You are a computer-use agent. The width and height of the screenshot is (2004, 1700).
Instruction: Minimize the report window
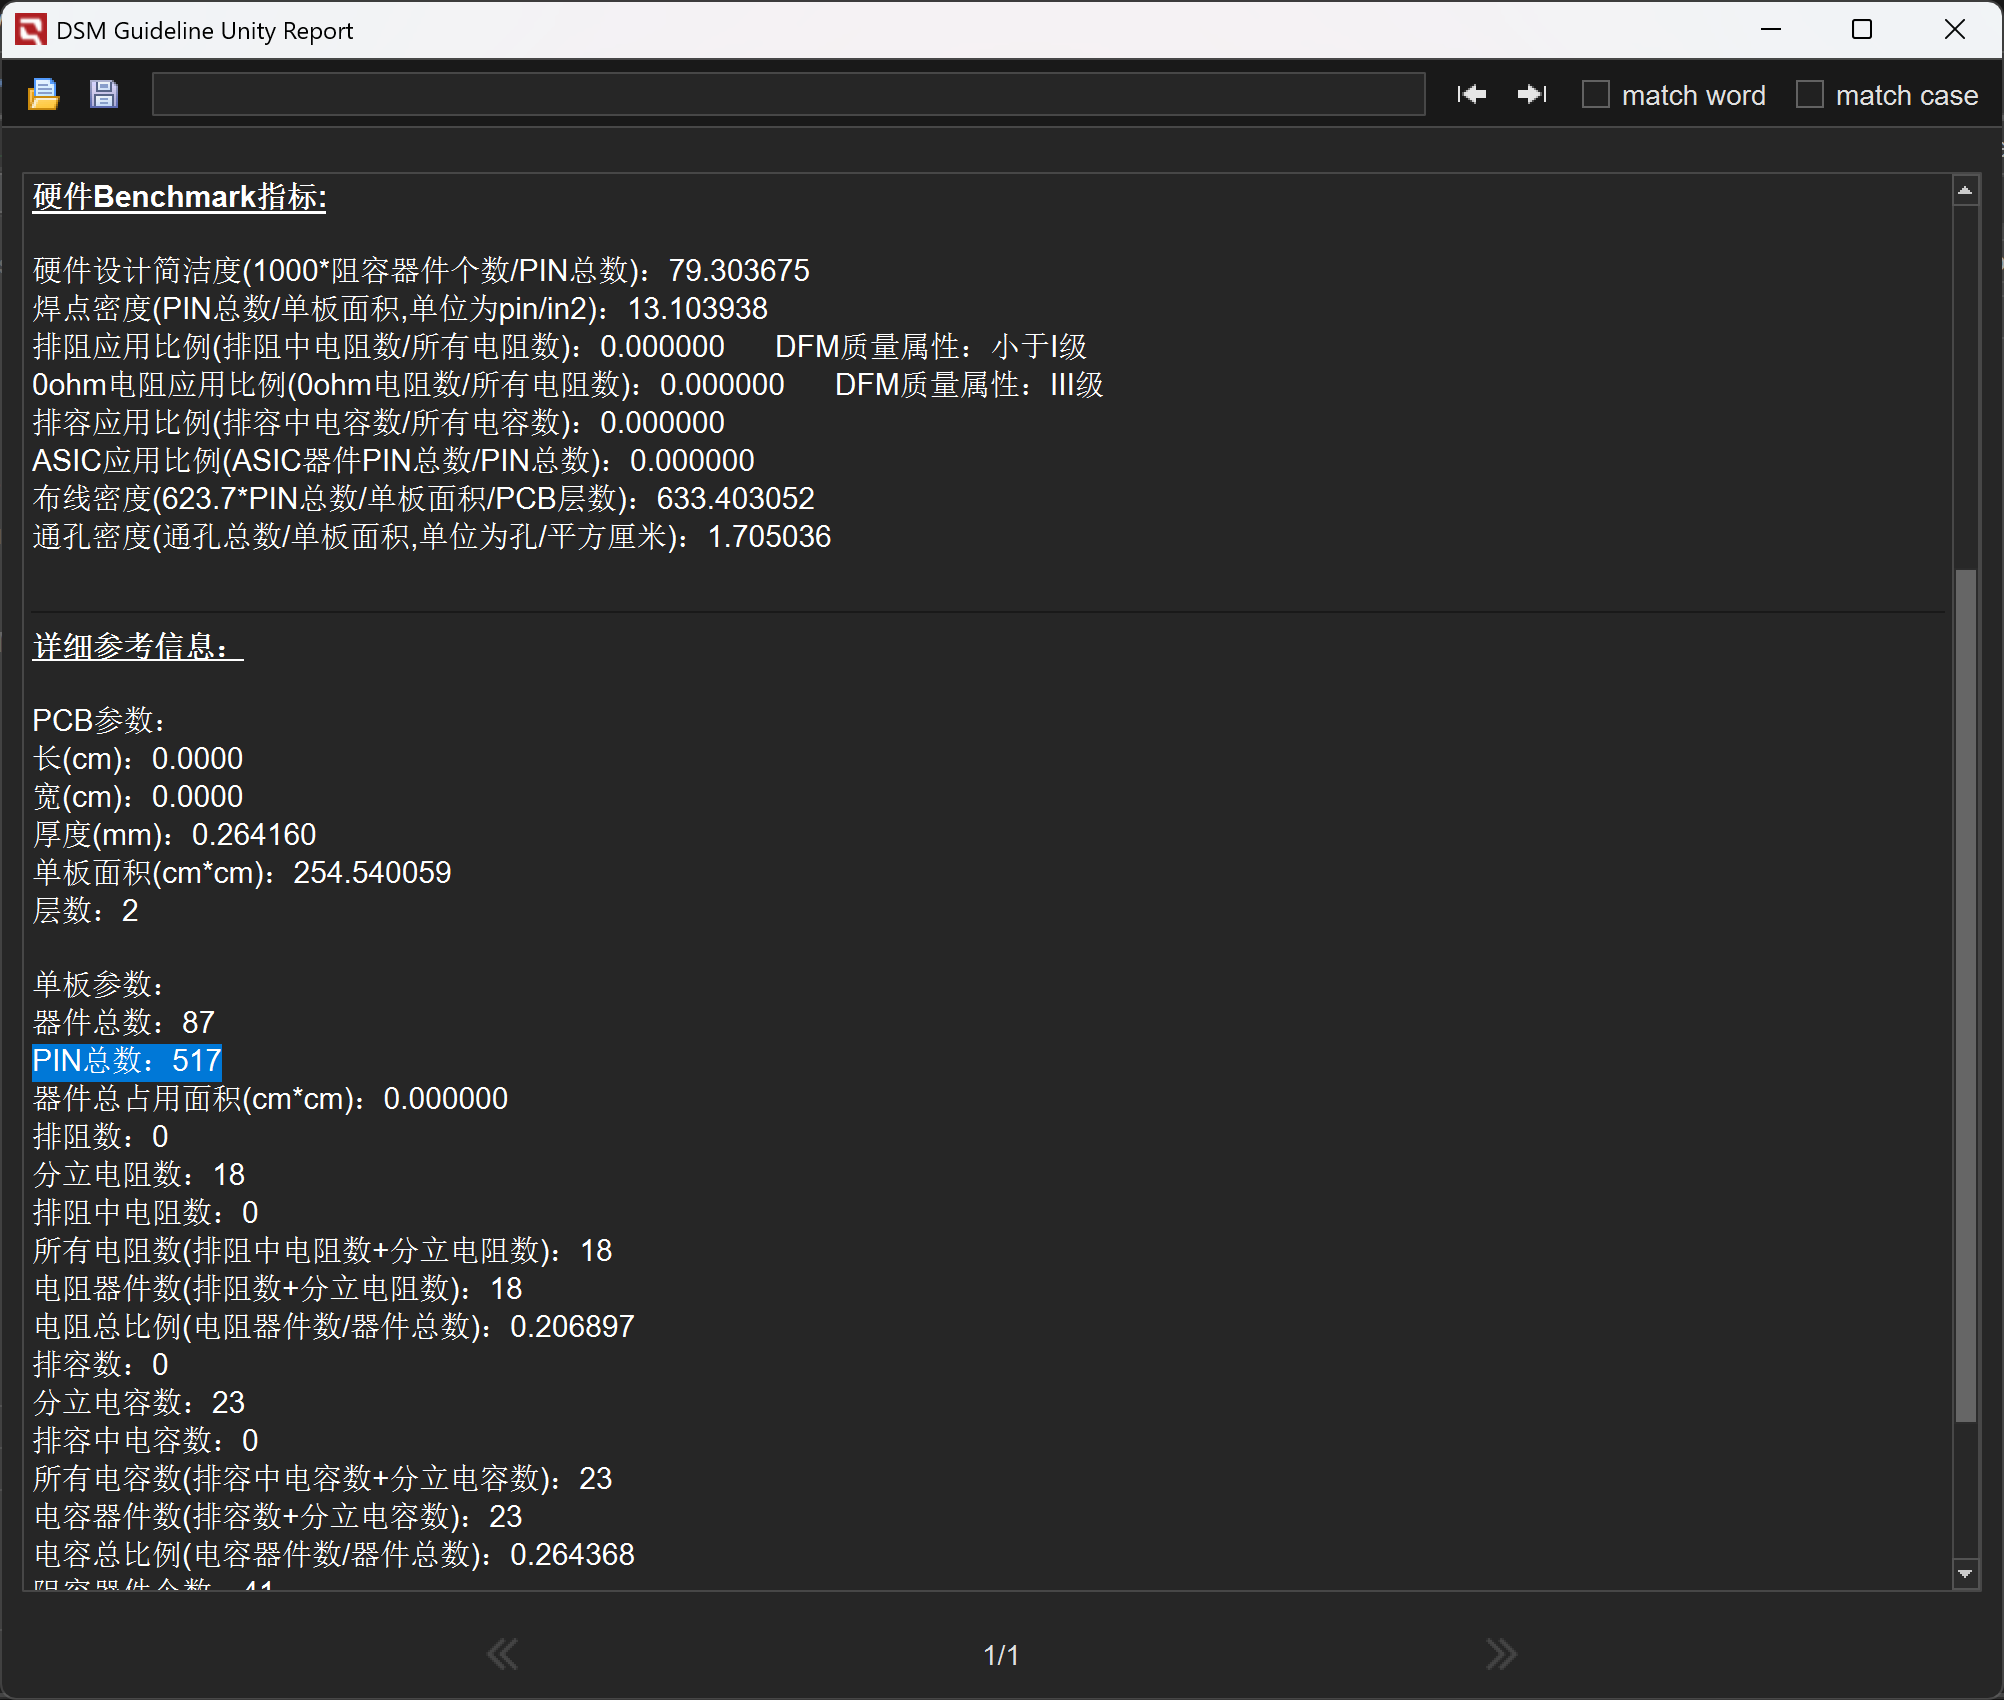[x=1771, y=30]
